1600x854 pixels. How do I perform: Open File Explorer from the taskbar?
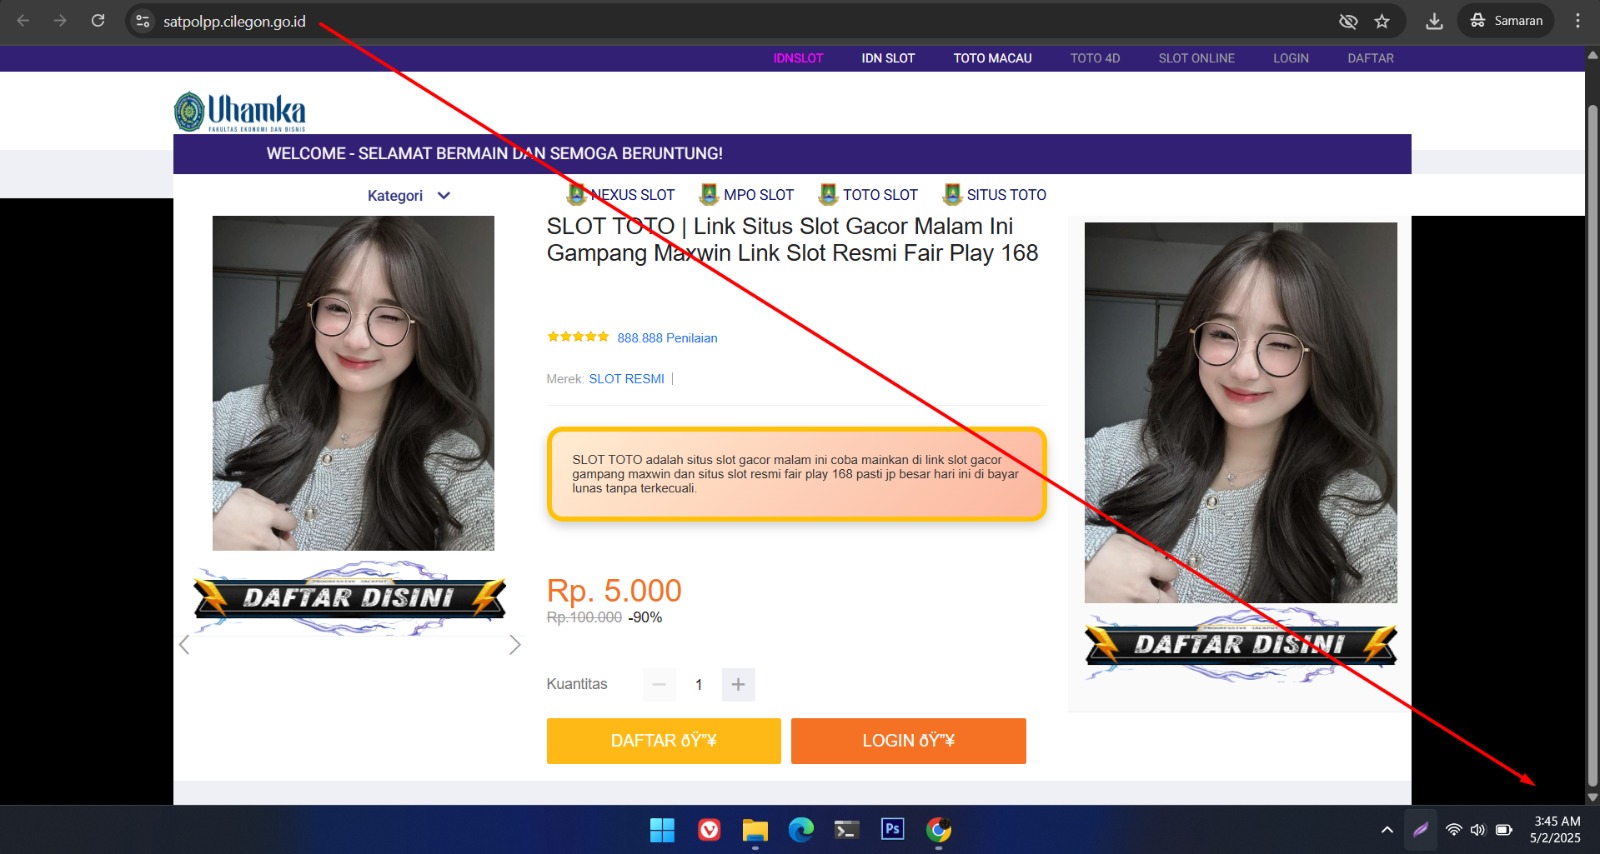(x=755, y=829)
